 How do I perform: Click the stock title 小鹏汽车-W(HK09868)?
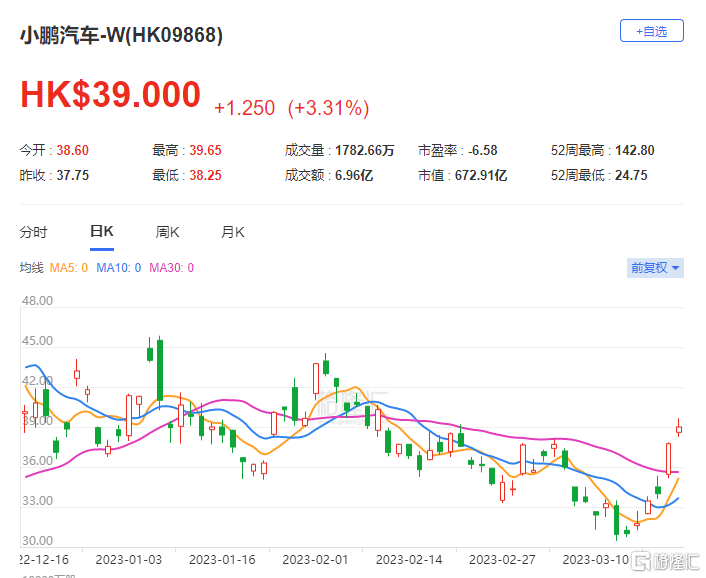pyautogui.click(x=121, y=35)
